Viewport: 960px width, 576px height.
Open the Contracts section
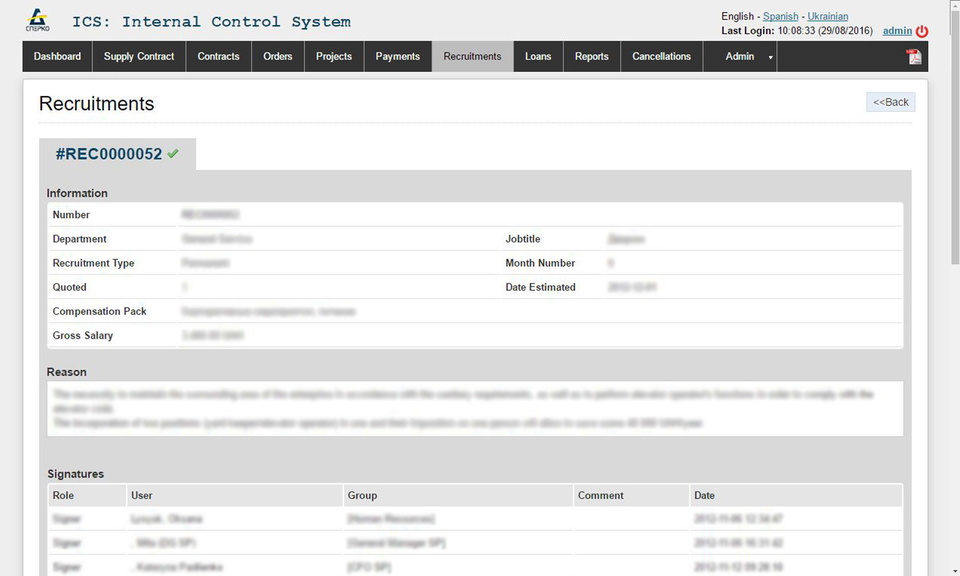tap(217, 57)
